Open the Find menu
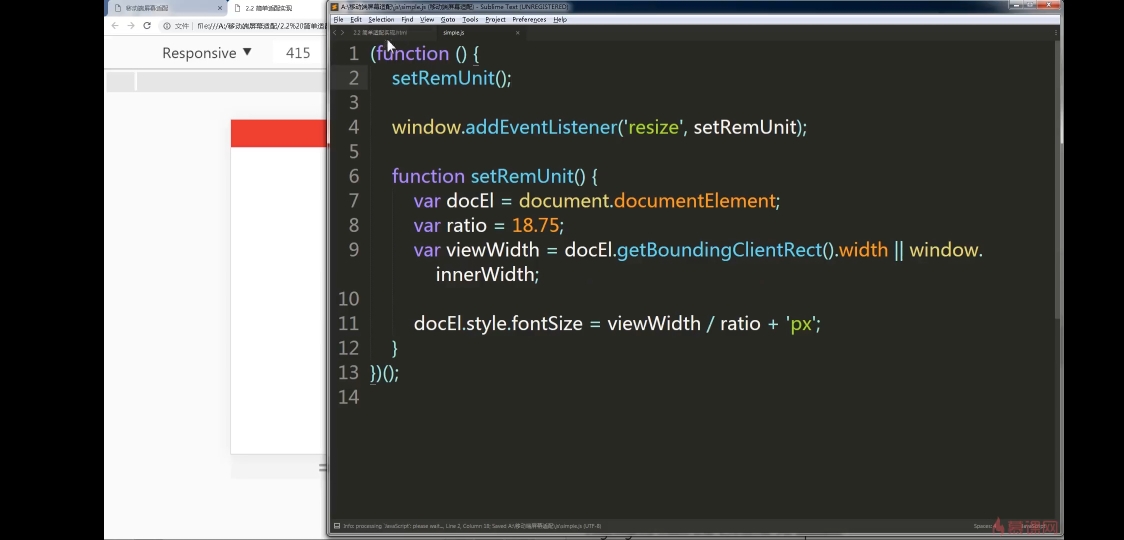This screenshot has width=1124, height=540. 407,19
